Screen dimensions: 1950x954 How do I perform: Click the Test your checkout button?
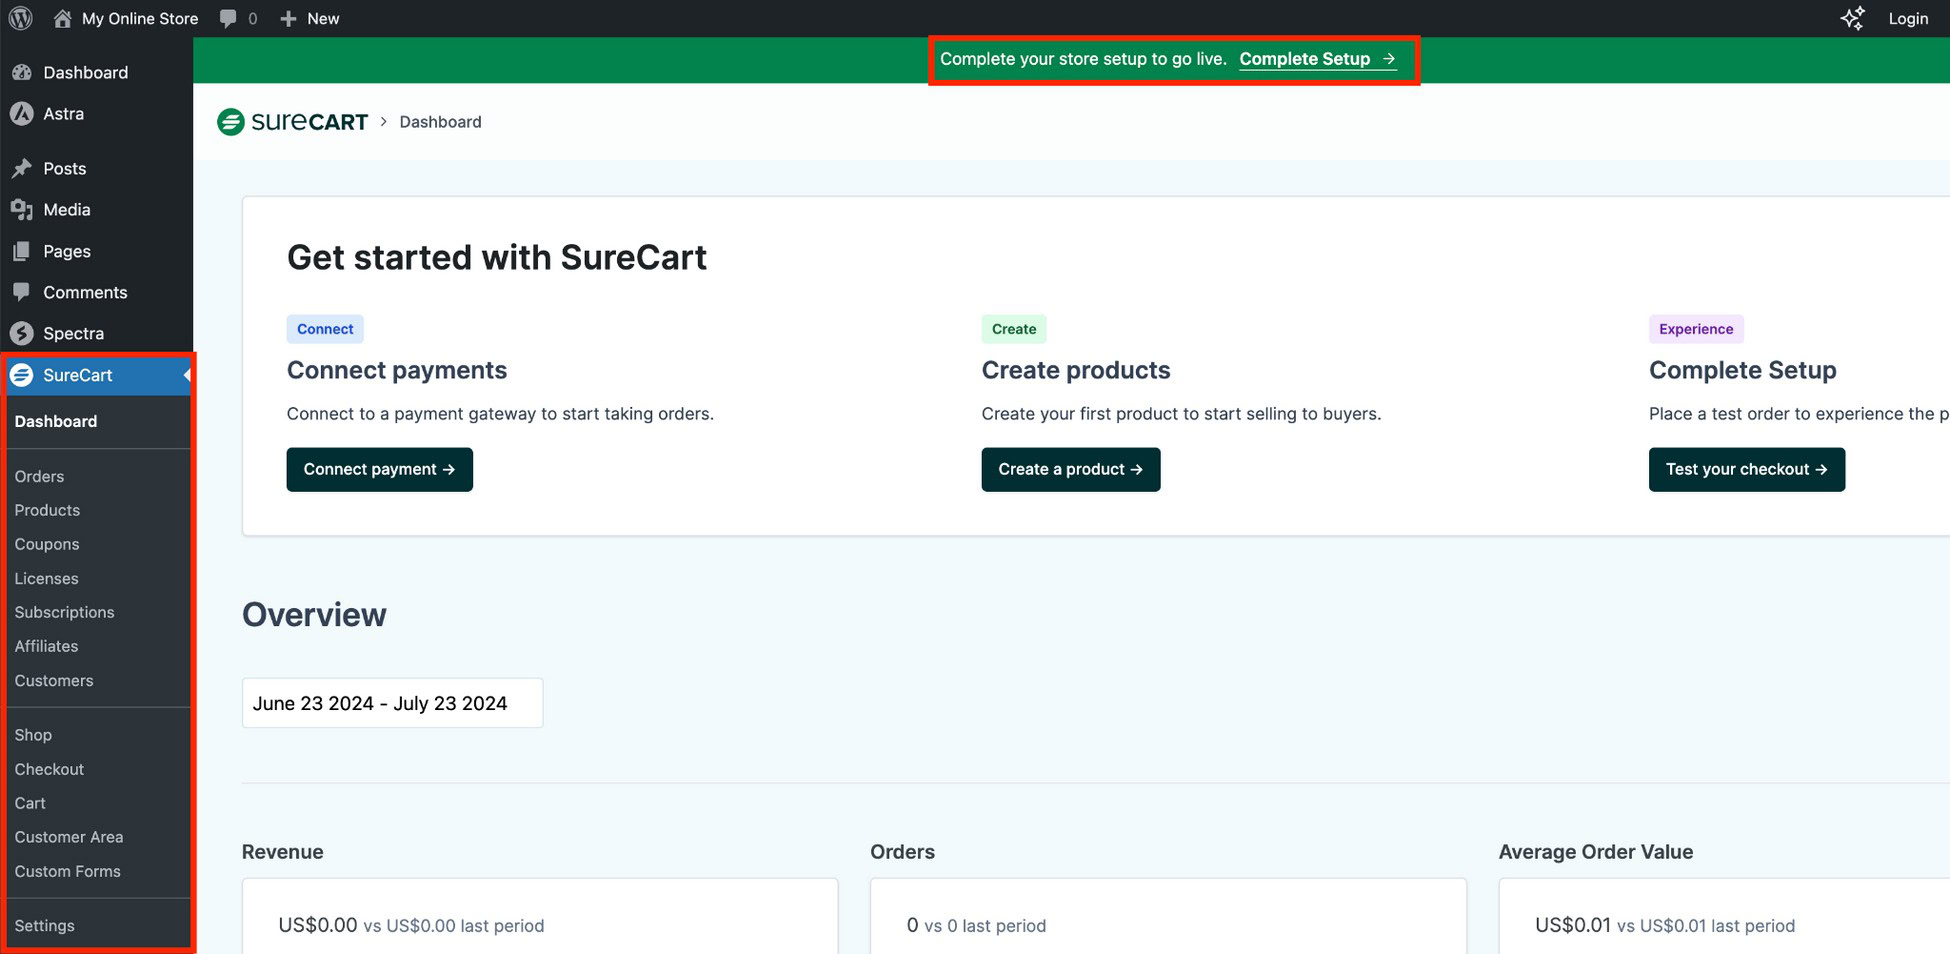1747,469
